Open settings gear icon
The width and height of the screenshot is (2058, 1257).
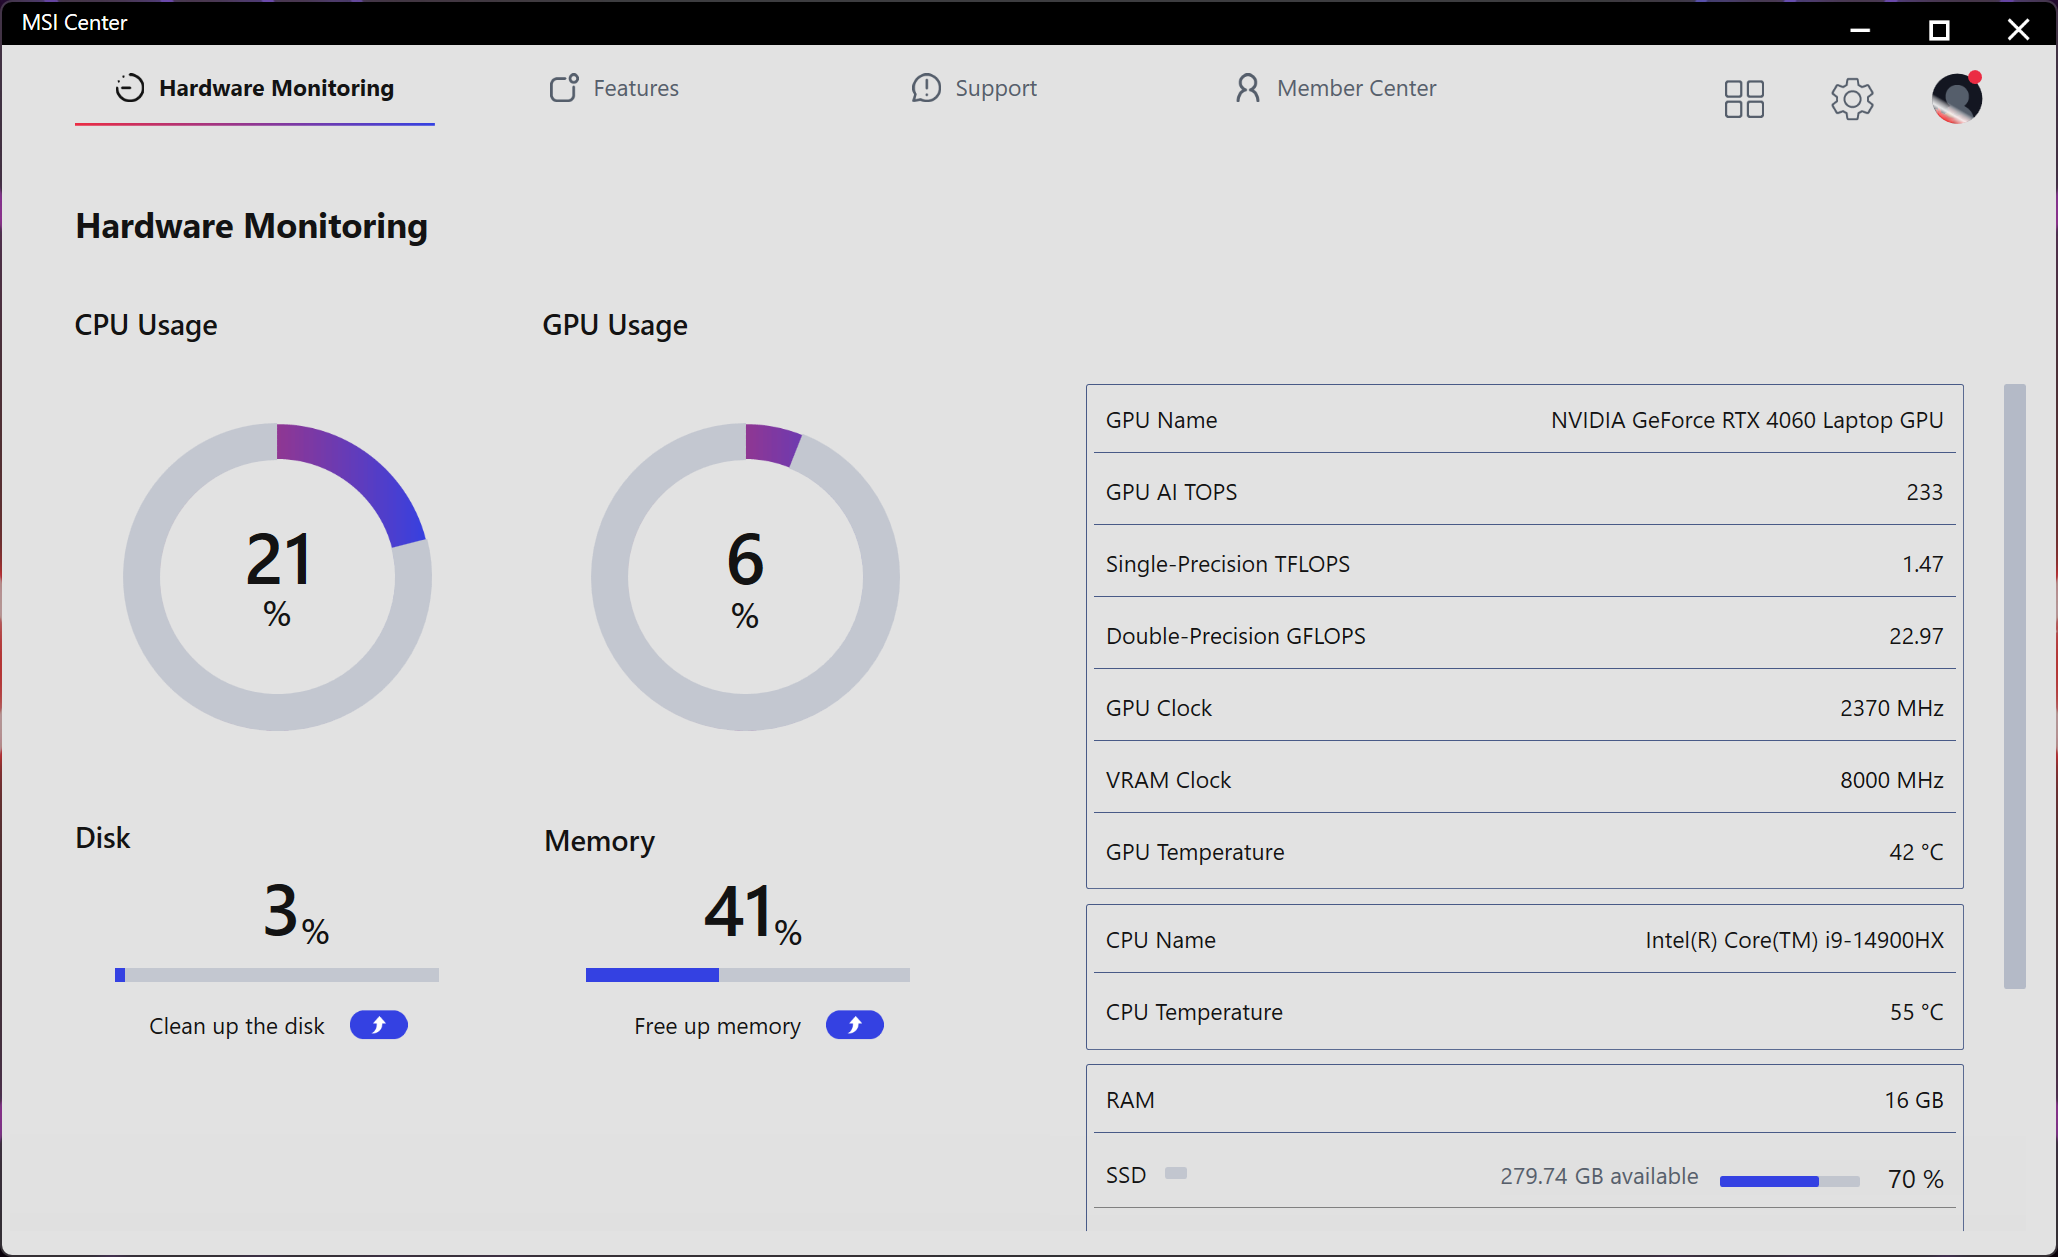tap(1852, 99)
